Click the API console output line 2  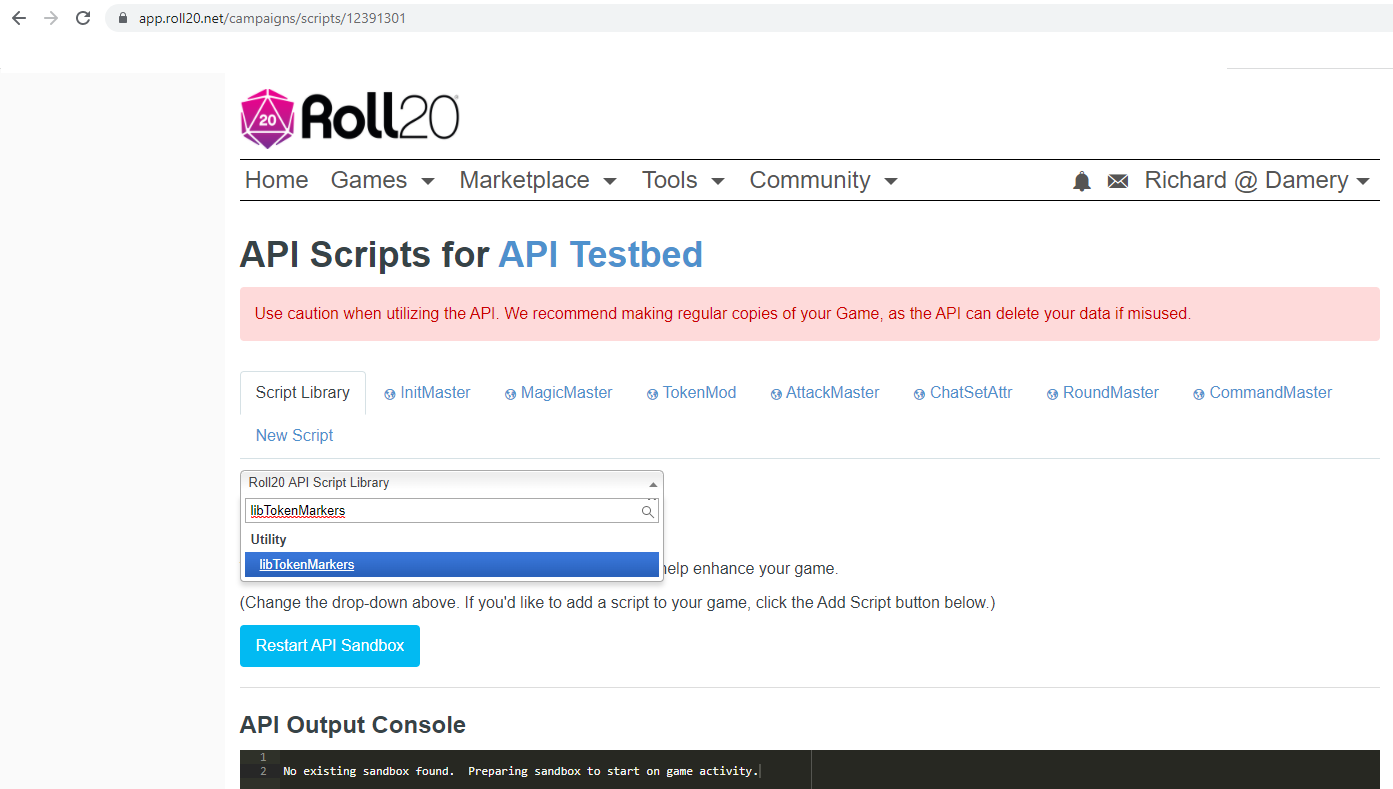click(x=520, y=771)
